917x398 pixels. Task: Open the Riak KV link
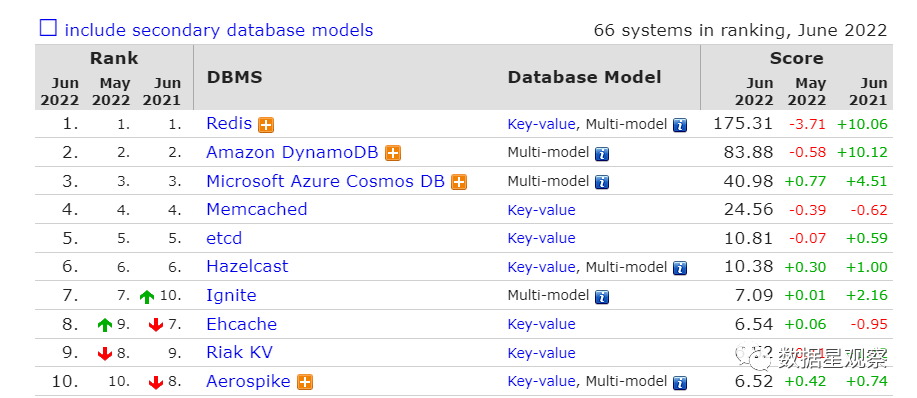point(240,352)
